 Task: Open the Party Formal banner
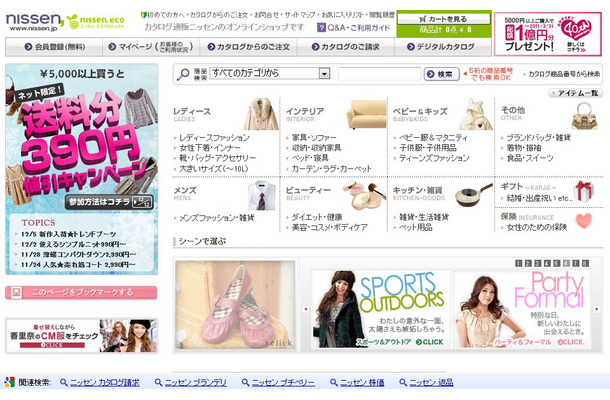point(522,309)
